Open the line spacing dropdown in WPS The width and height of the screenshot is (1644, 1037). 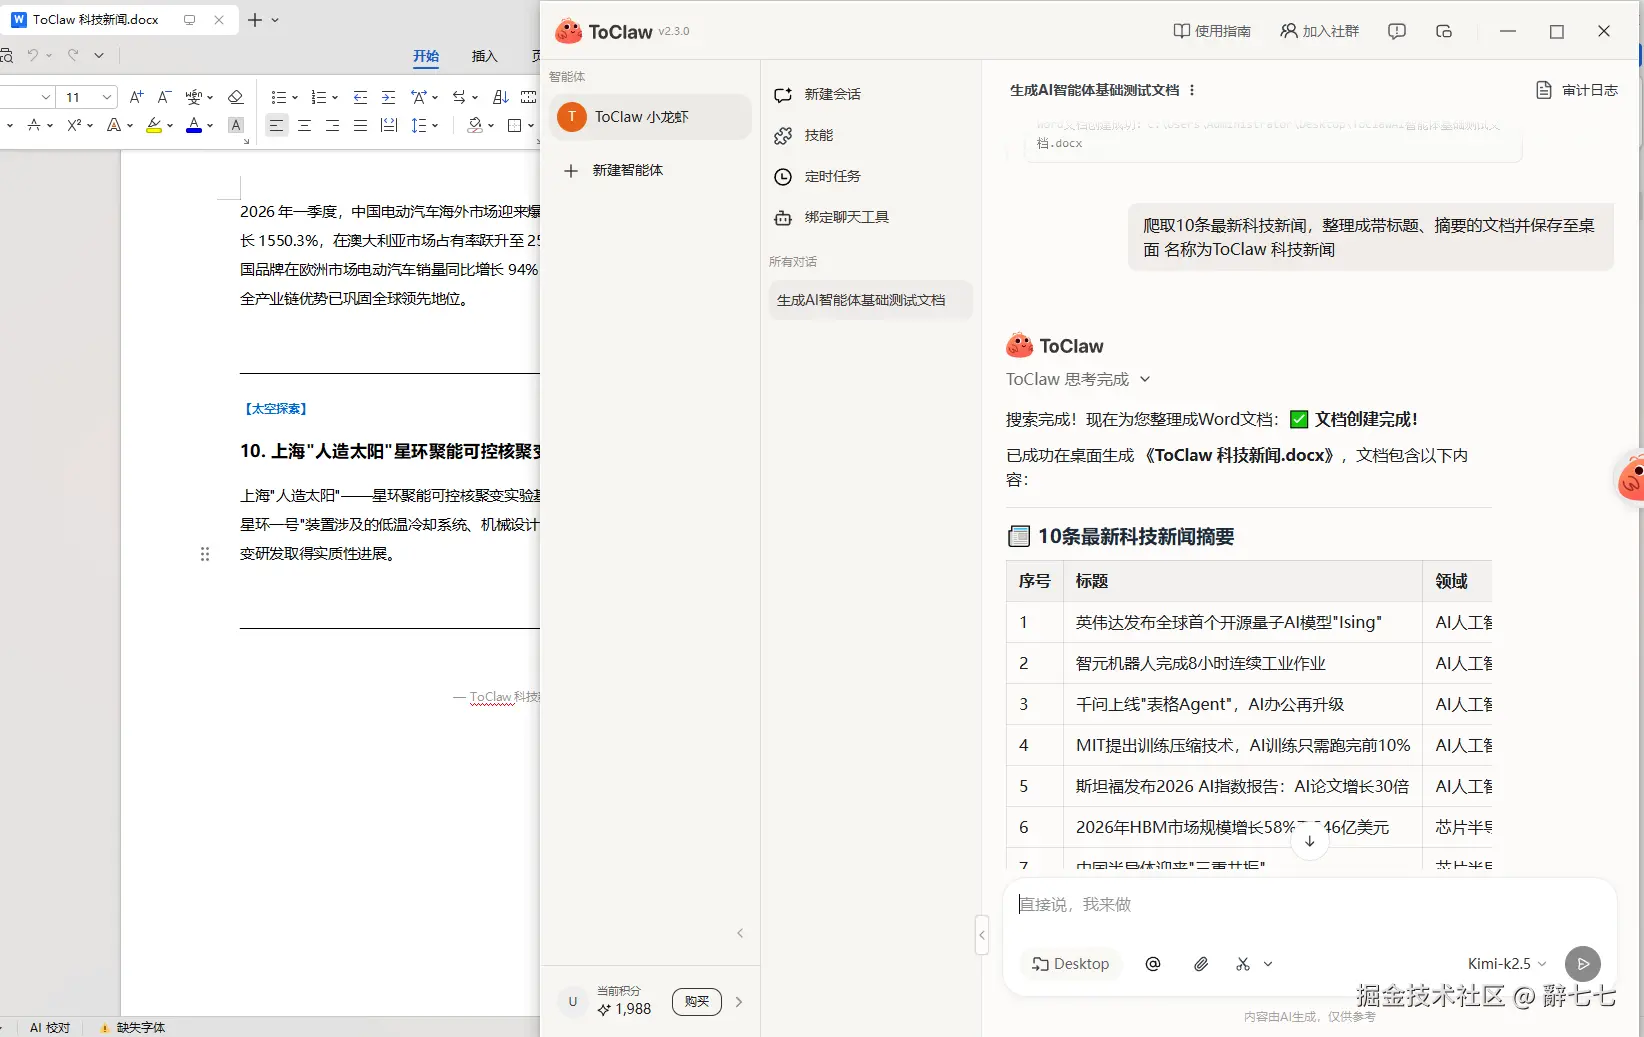coord(435,126)
